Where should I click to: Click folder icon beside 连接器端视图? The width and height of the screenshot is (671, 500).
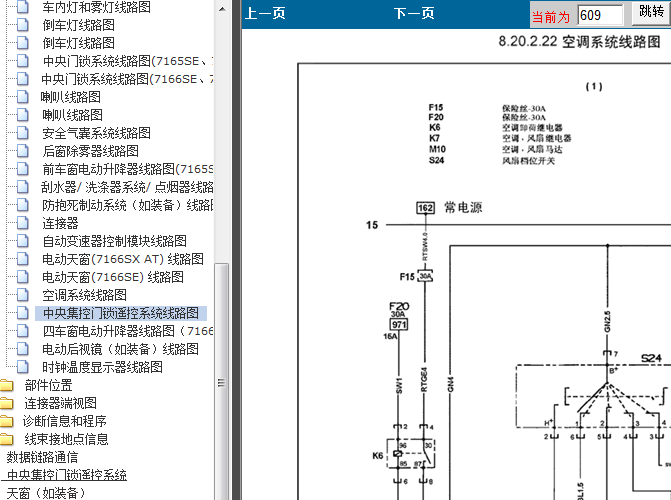tap(6, 403)
